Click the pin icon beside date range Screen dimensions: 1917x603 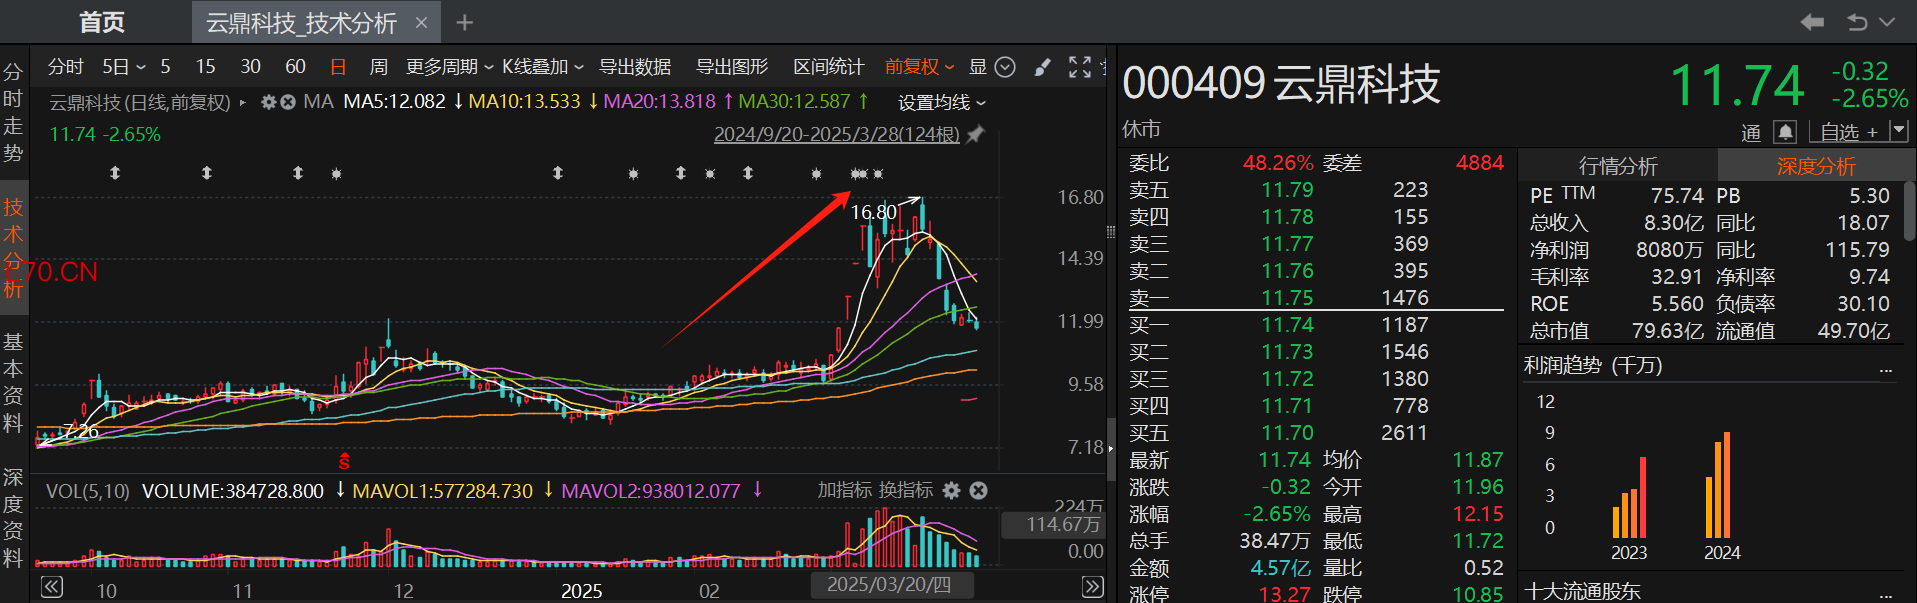click(x=976, y=134)
